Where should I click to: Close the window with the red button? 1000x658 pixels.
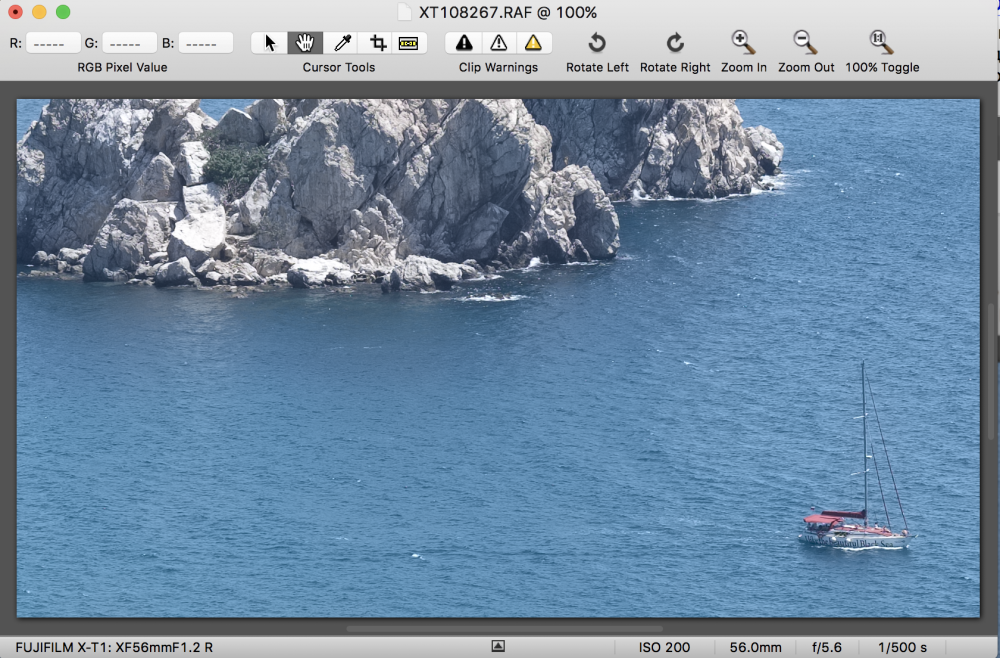[15, 12]
